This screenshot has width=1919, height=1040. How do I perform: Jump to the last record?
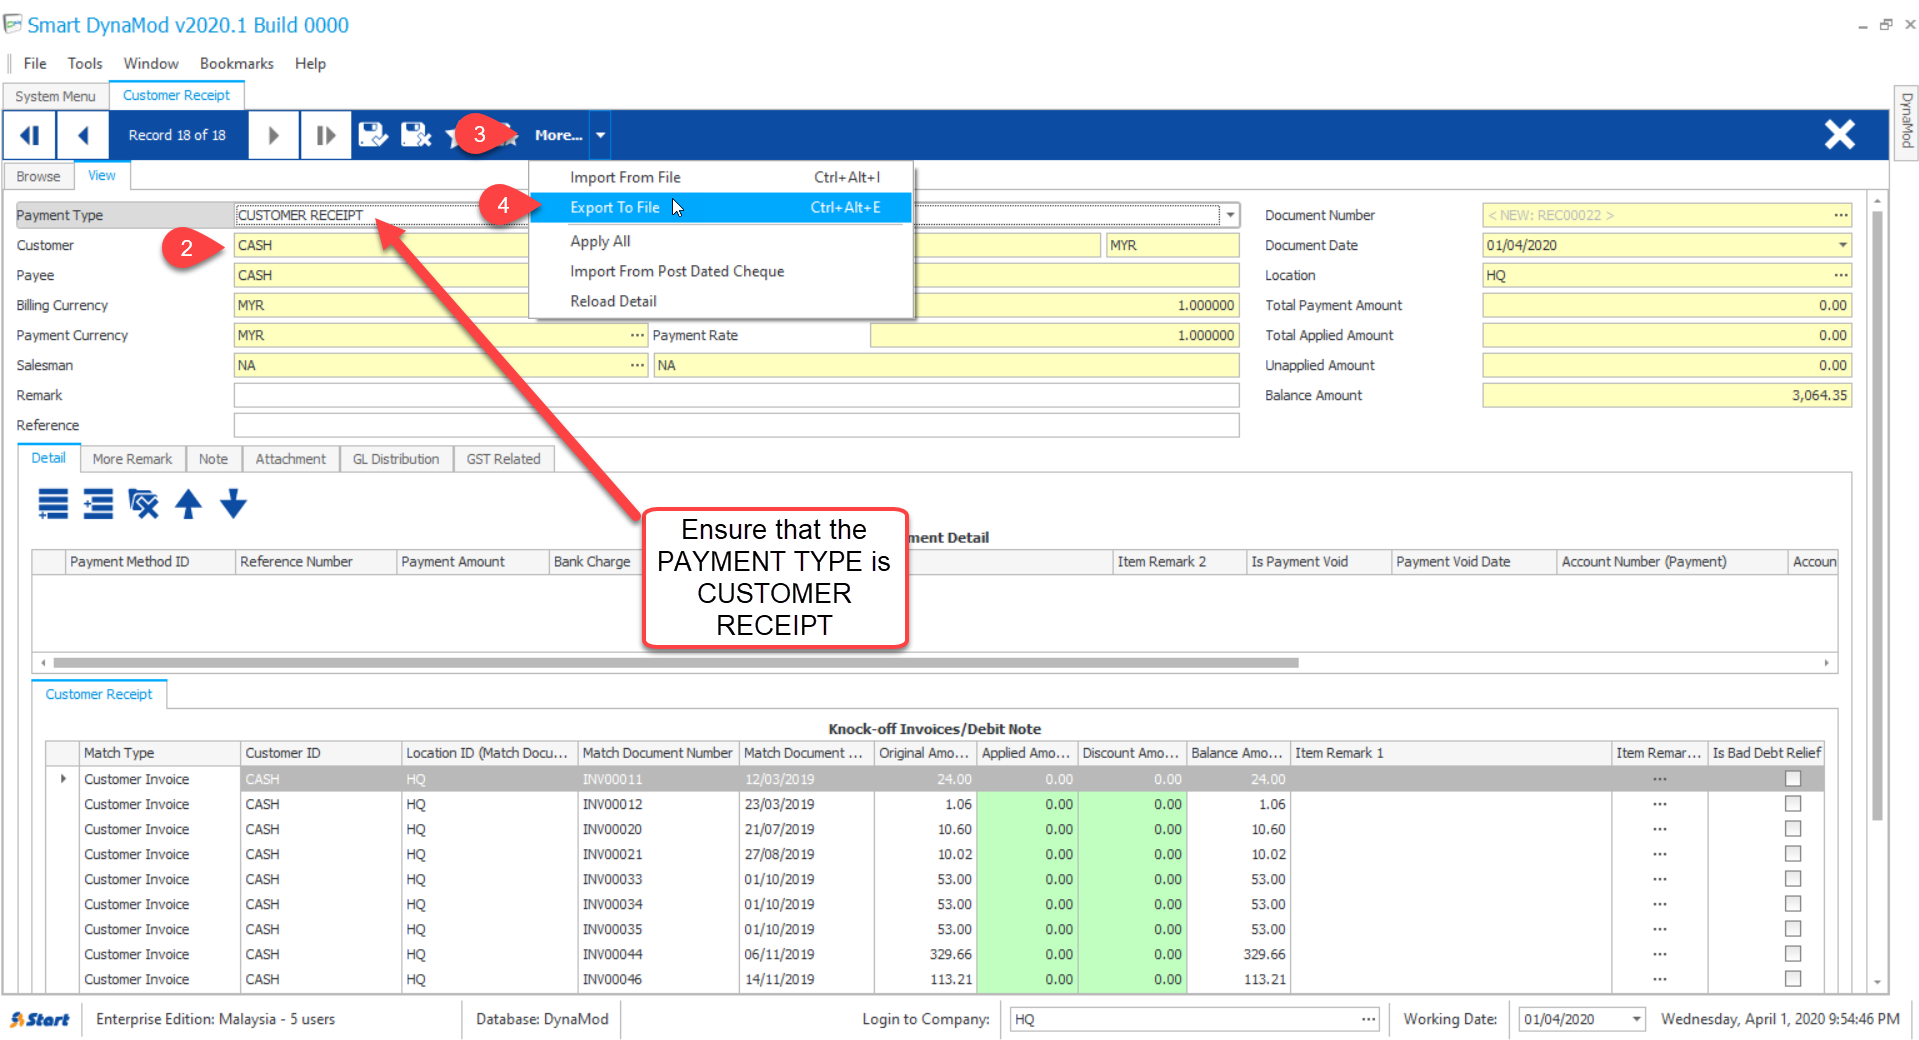325,135
